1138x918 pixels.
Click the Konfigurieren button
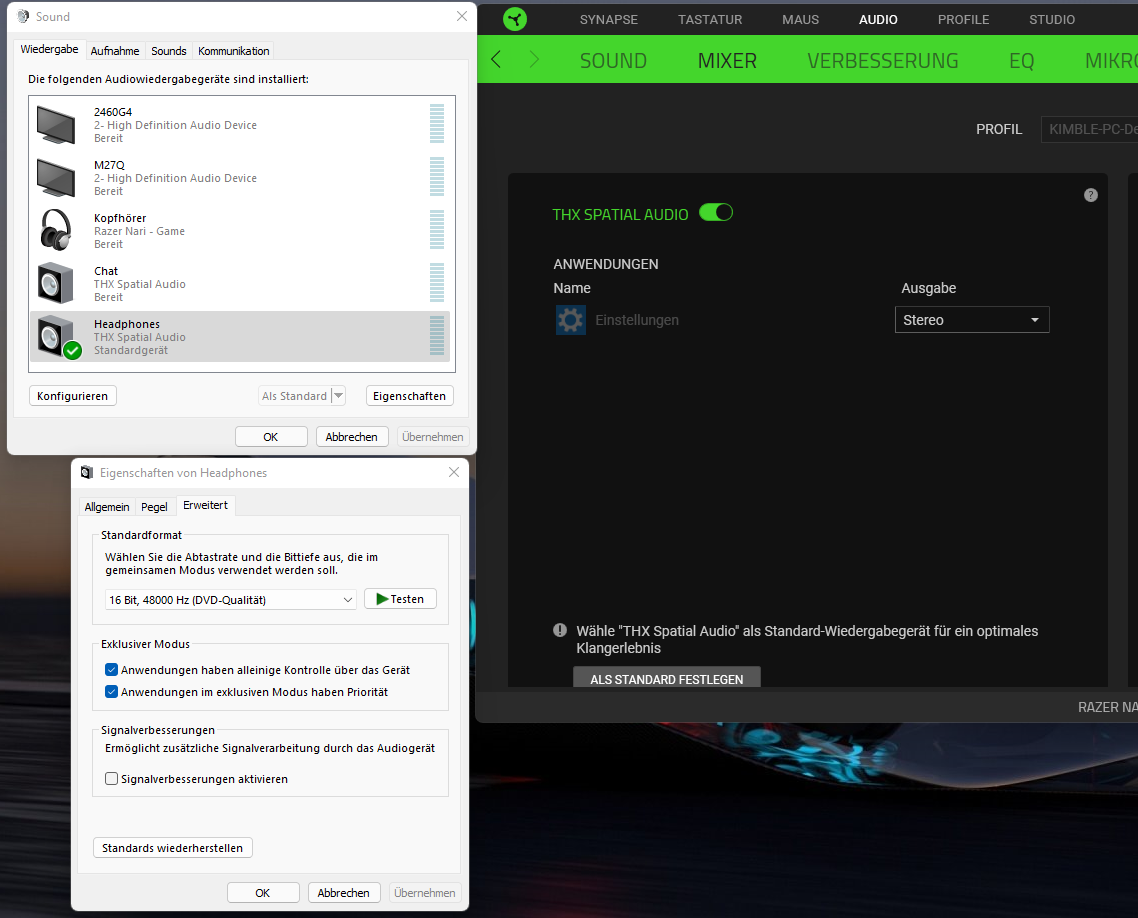point(73,396)
